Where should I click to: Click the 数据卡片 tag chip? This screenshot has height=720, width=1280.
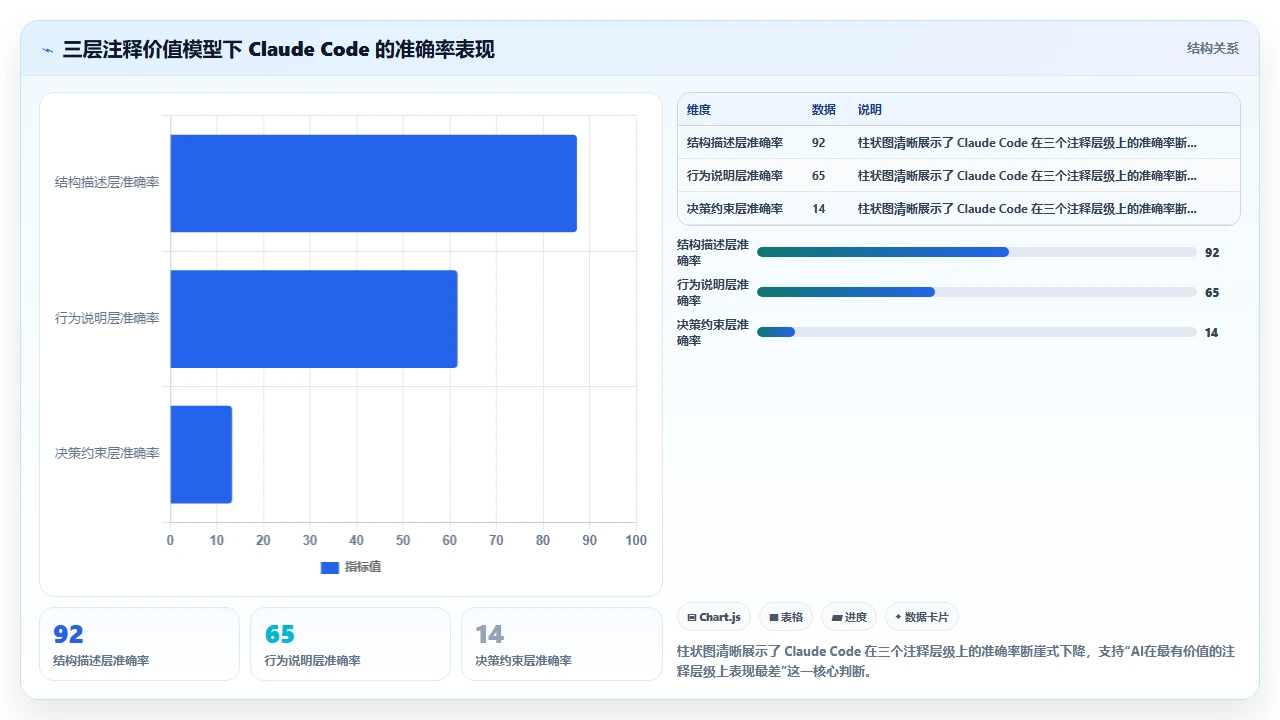click(922, 617)
